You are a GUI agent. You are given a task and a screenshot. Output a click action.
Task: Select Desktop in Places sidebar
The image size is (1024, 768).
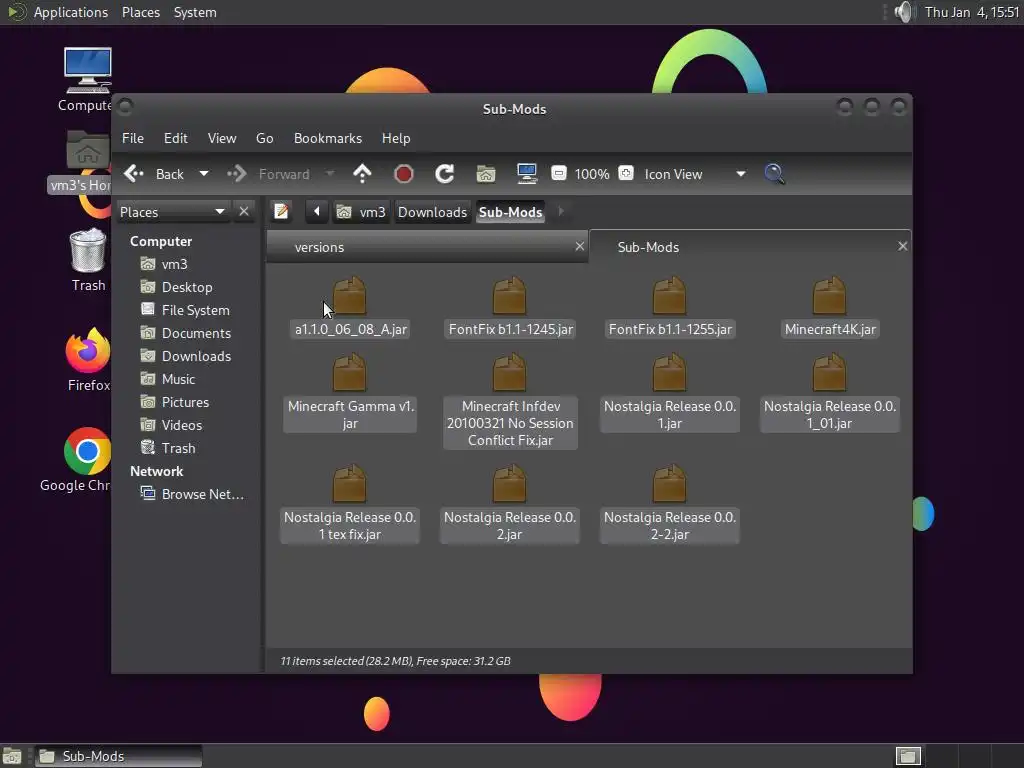point(189,287)
